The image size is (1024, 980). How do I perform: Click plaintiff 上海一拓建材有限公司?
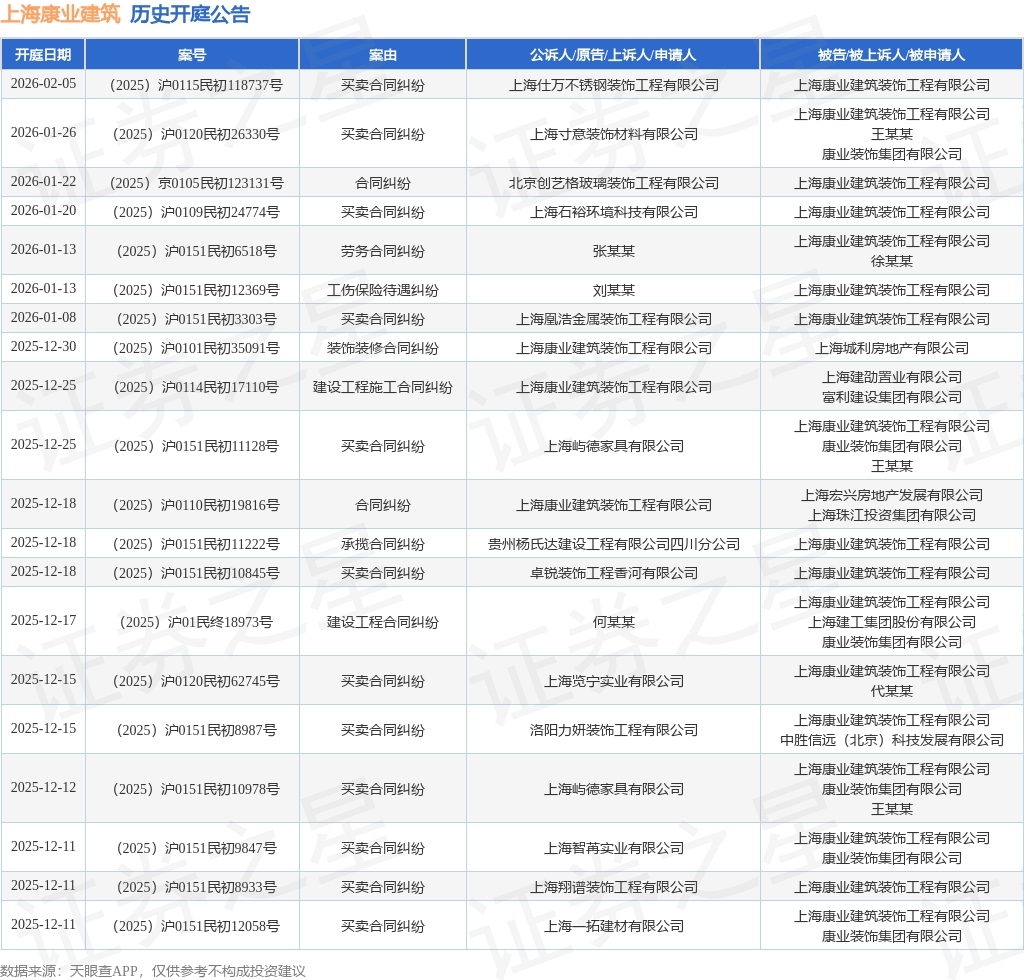point(614,926)
